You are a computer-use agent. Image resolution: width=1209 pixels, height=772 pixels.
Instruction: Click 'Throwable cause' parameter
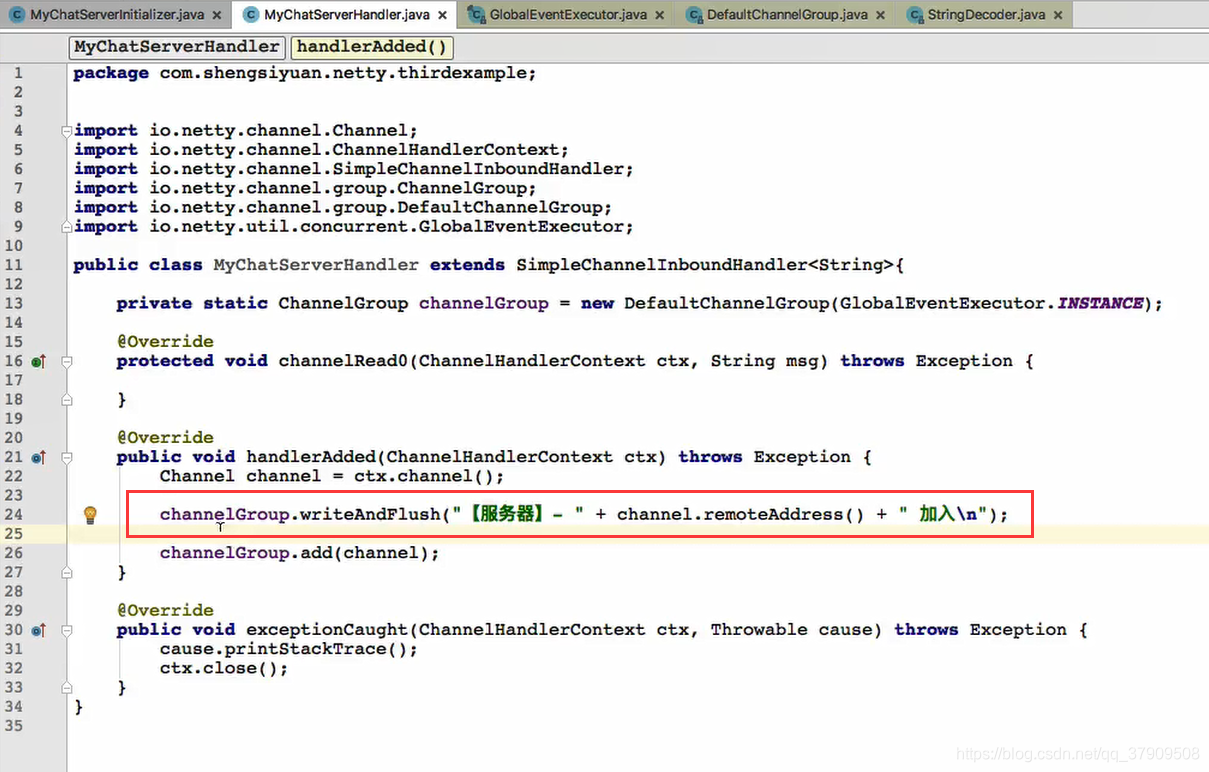click(x=796, y=630)
